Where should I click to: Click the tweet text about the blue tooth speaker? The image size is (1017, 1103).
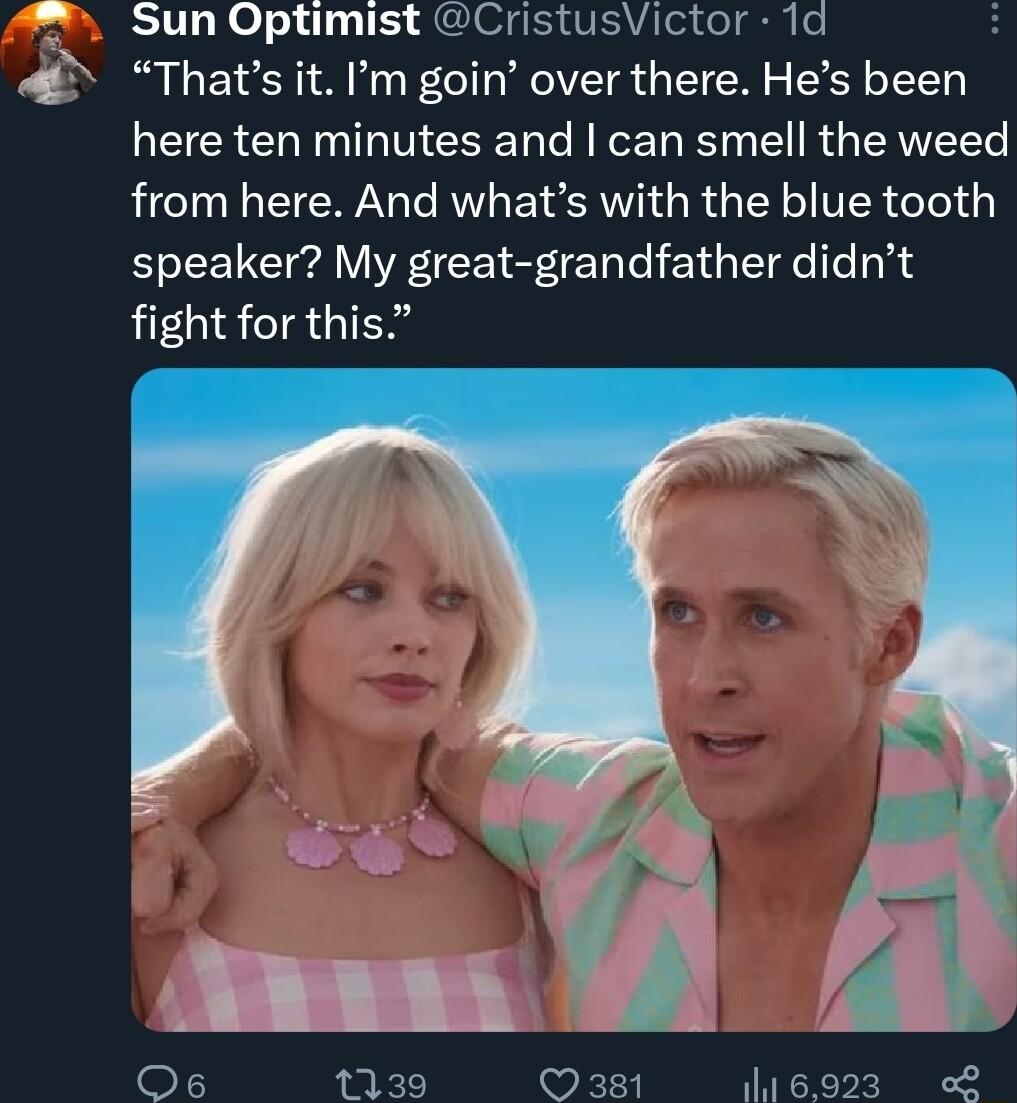[563, 203]
